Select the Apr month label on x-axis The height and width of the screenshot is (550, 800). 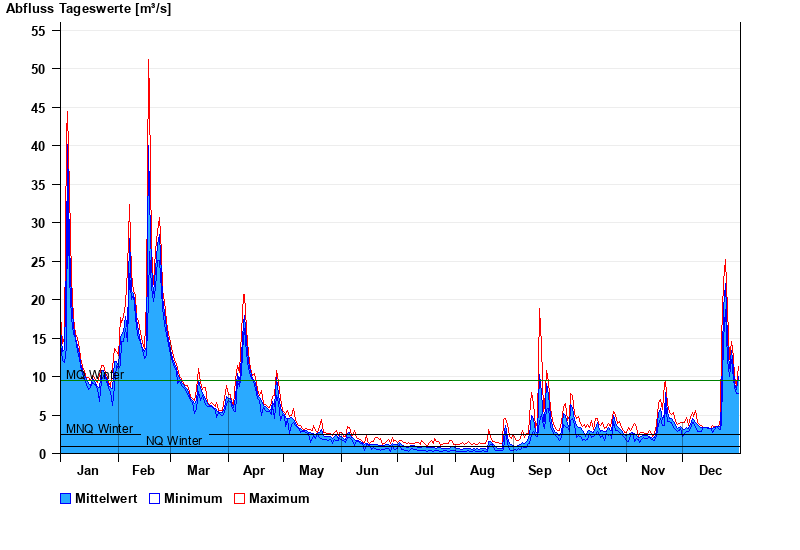coord(254,471)
